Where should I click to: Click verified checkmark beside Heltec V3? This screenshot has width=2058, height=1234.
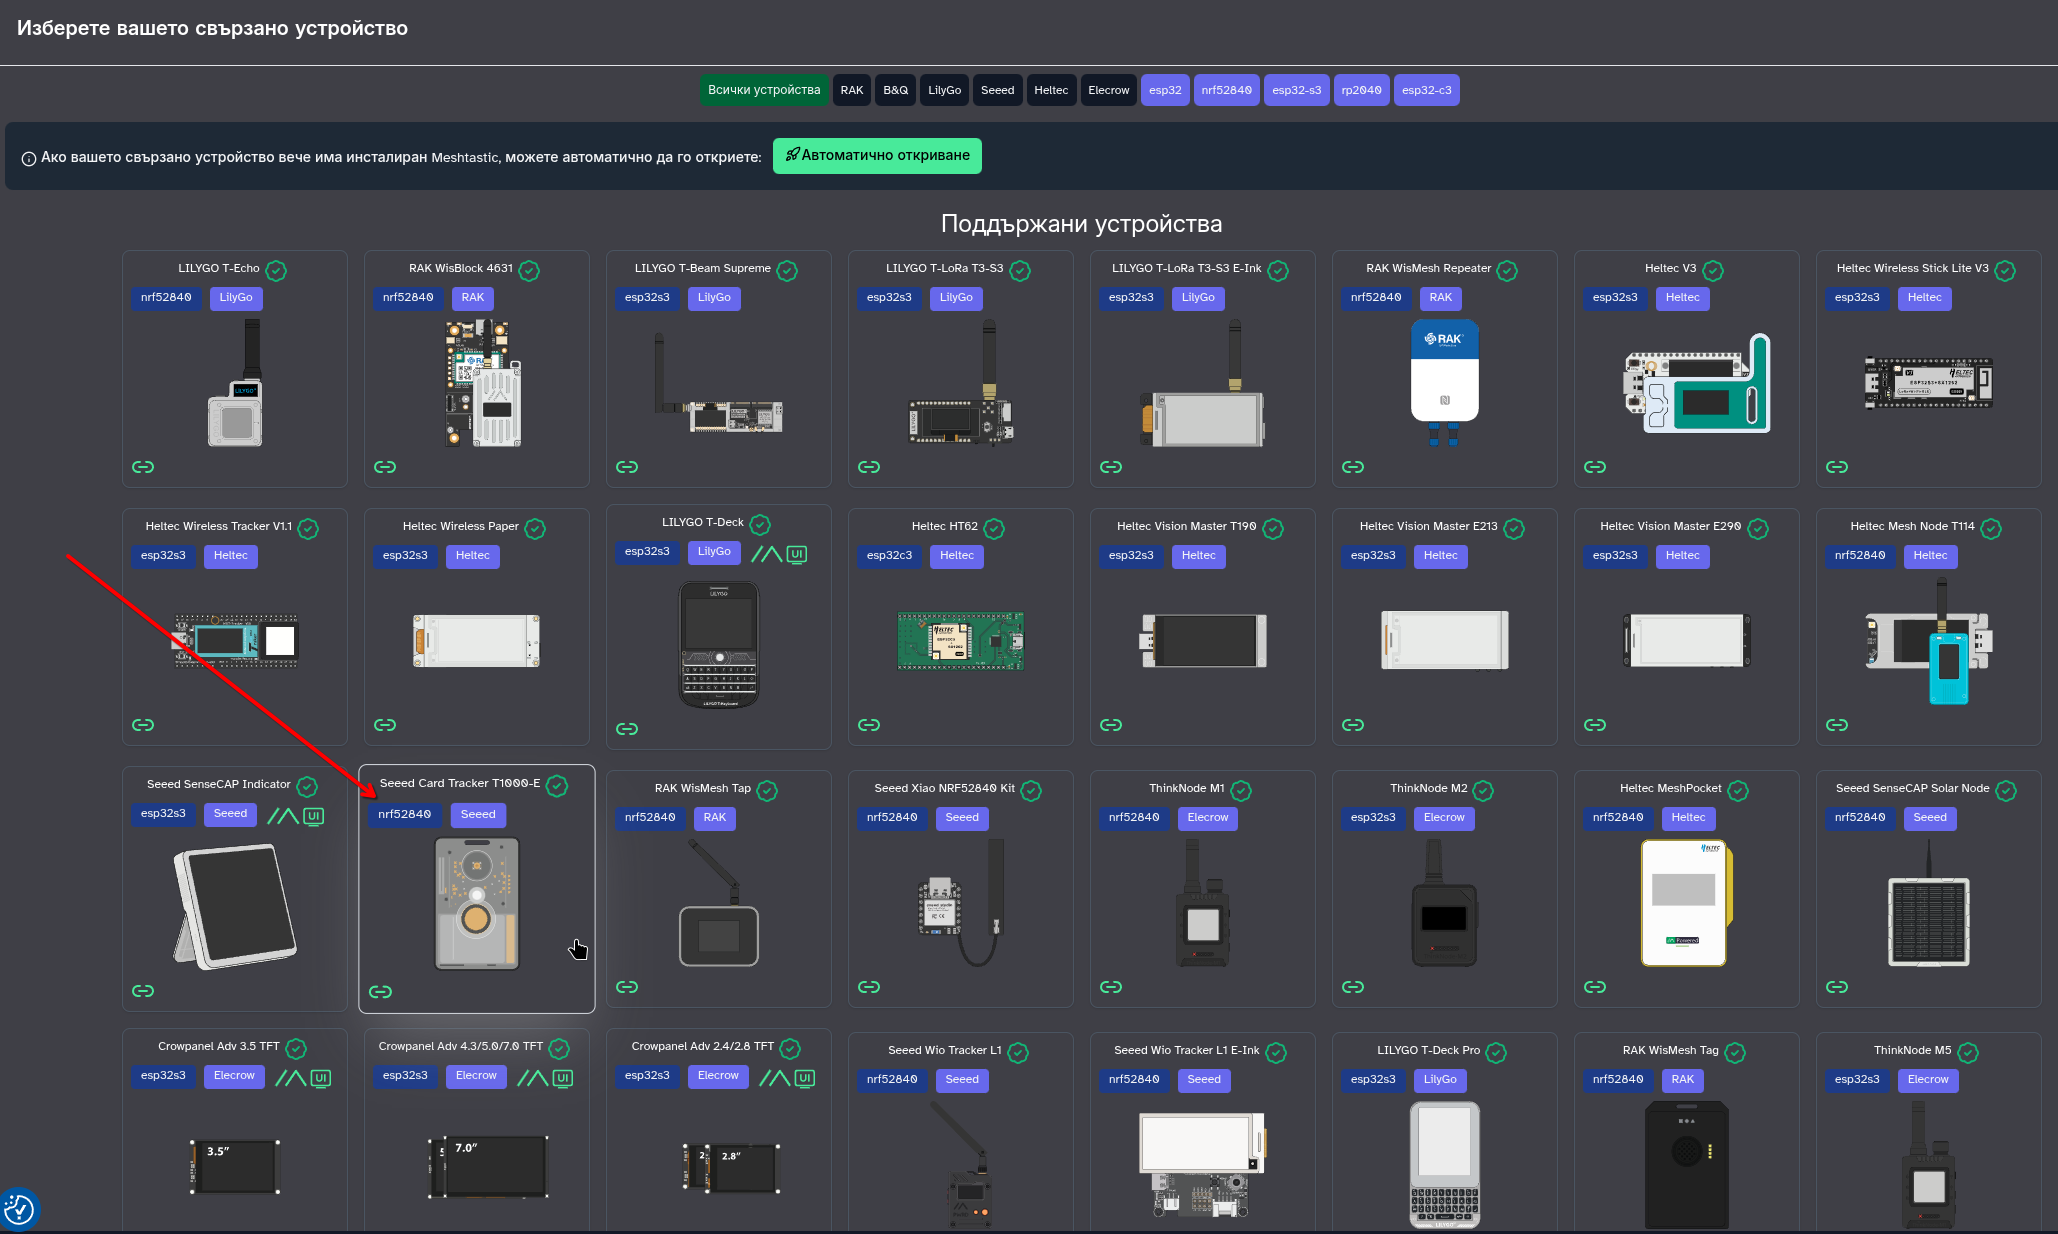(x=1712, y=271)
